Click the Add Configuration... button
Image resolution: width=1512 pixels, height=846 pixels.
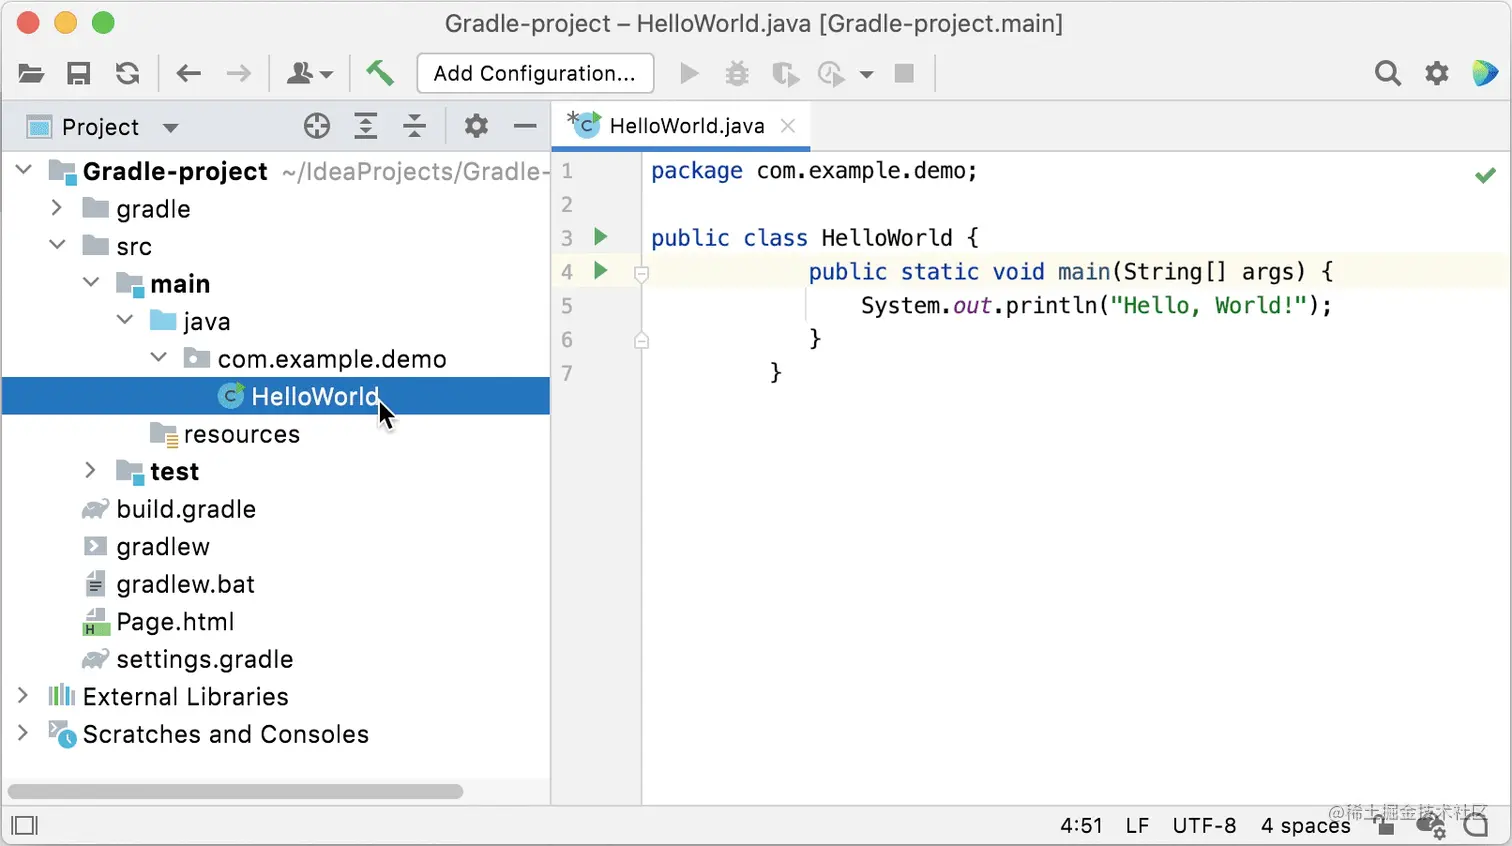coord(535,73)
